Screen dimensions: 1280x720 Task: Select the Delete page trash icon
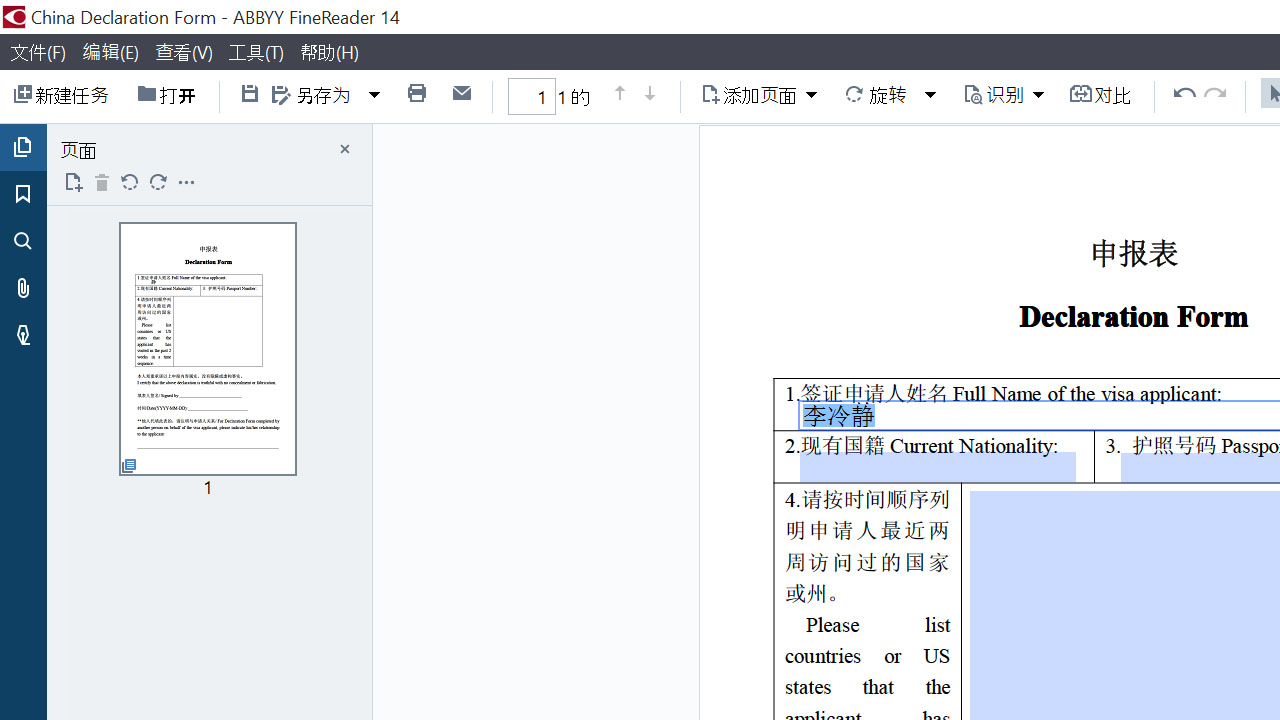tap(101, 182)
